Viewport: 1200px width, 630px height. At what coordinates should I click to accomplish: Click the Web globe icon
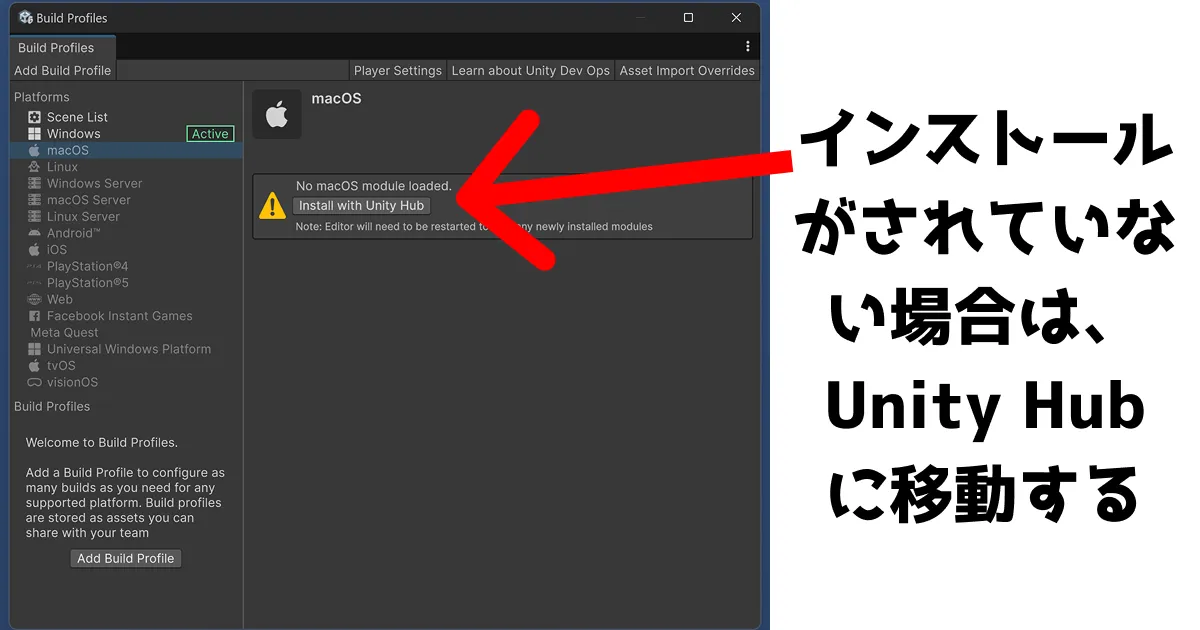tap(34, 299)
